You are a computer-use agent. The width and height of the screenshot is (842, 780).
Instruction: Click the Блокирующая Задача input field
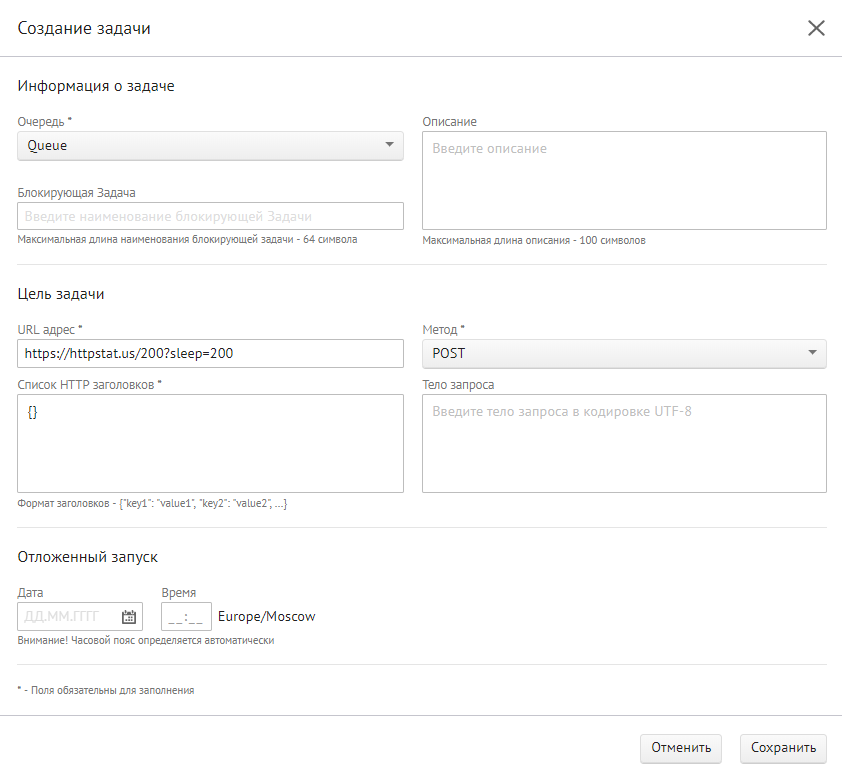pyautogui.click(x=210, y=216)
